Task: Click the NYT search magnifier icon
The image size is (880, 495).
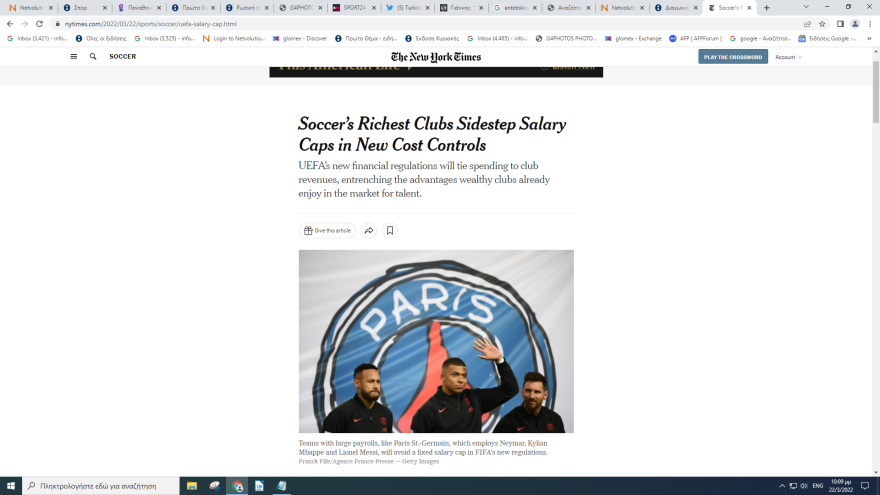Action: pos(93,57)
